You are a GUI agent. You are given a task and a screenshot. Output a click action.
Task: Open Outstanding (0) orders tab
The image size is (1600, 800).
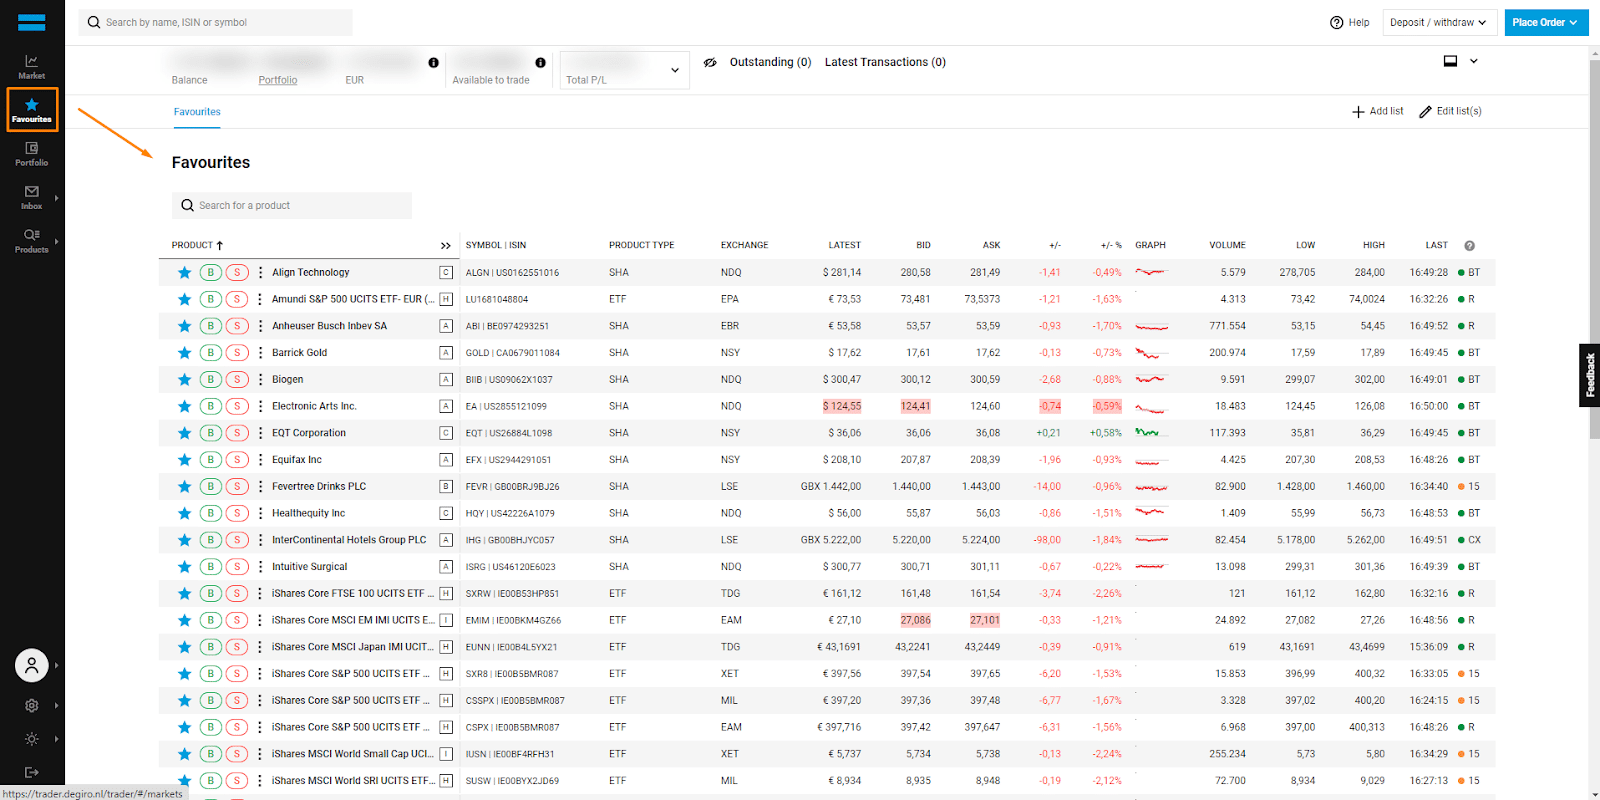click(770, 62)
